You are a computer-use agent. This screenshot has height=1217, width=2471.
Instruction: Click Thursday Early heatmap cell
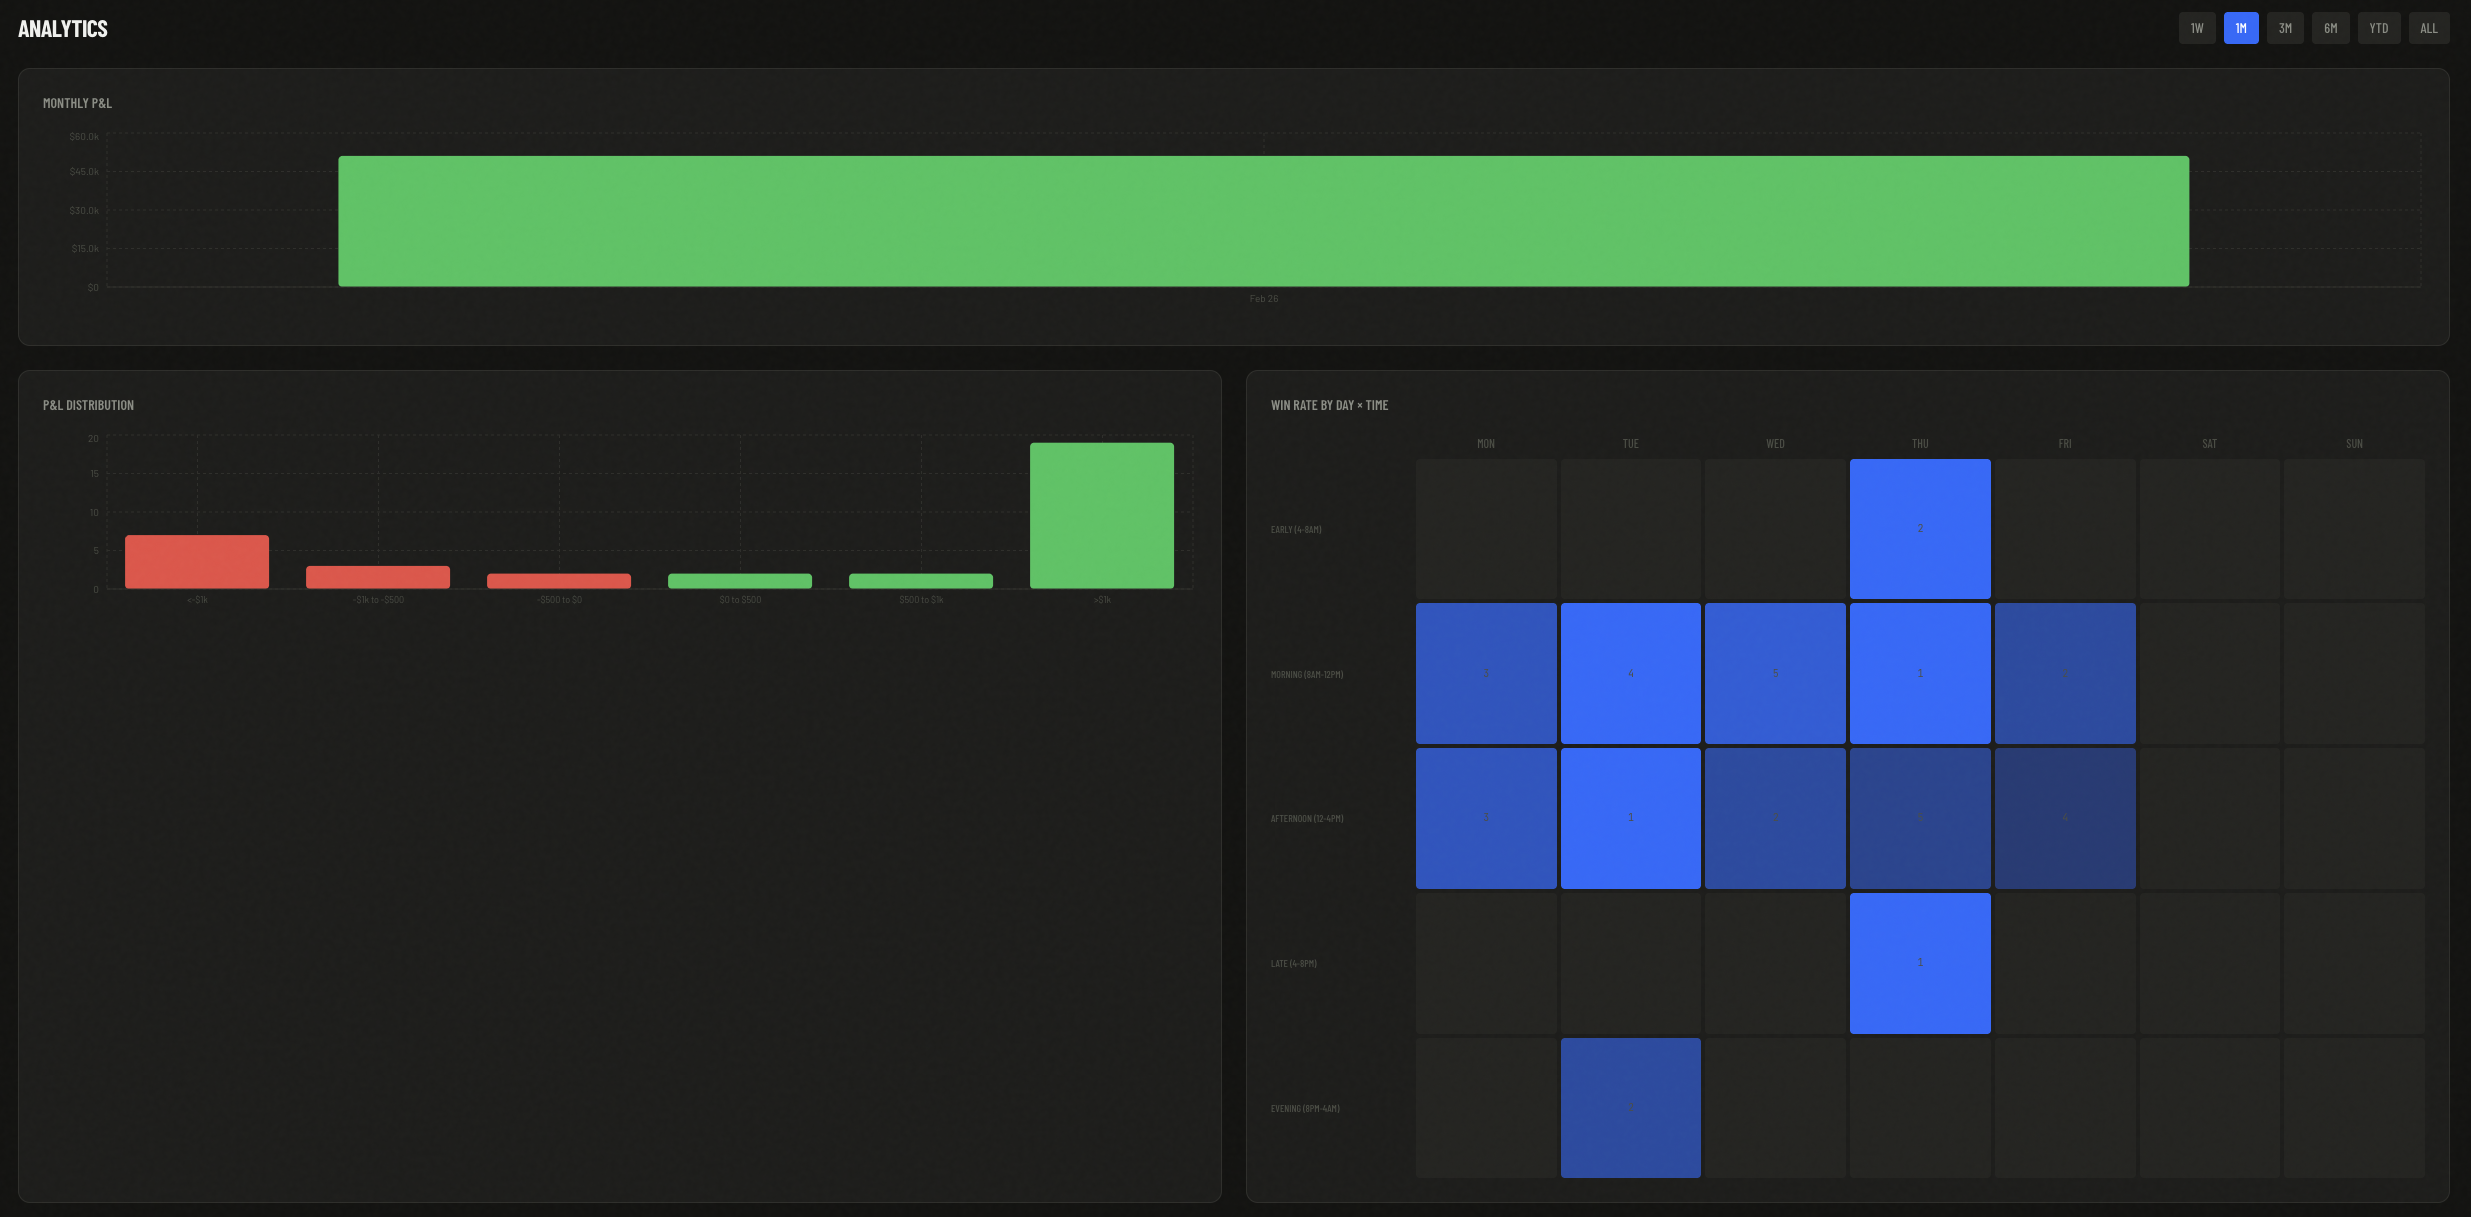pyautogui.click(x=1920, y=529)
